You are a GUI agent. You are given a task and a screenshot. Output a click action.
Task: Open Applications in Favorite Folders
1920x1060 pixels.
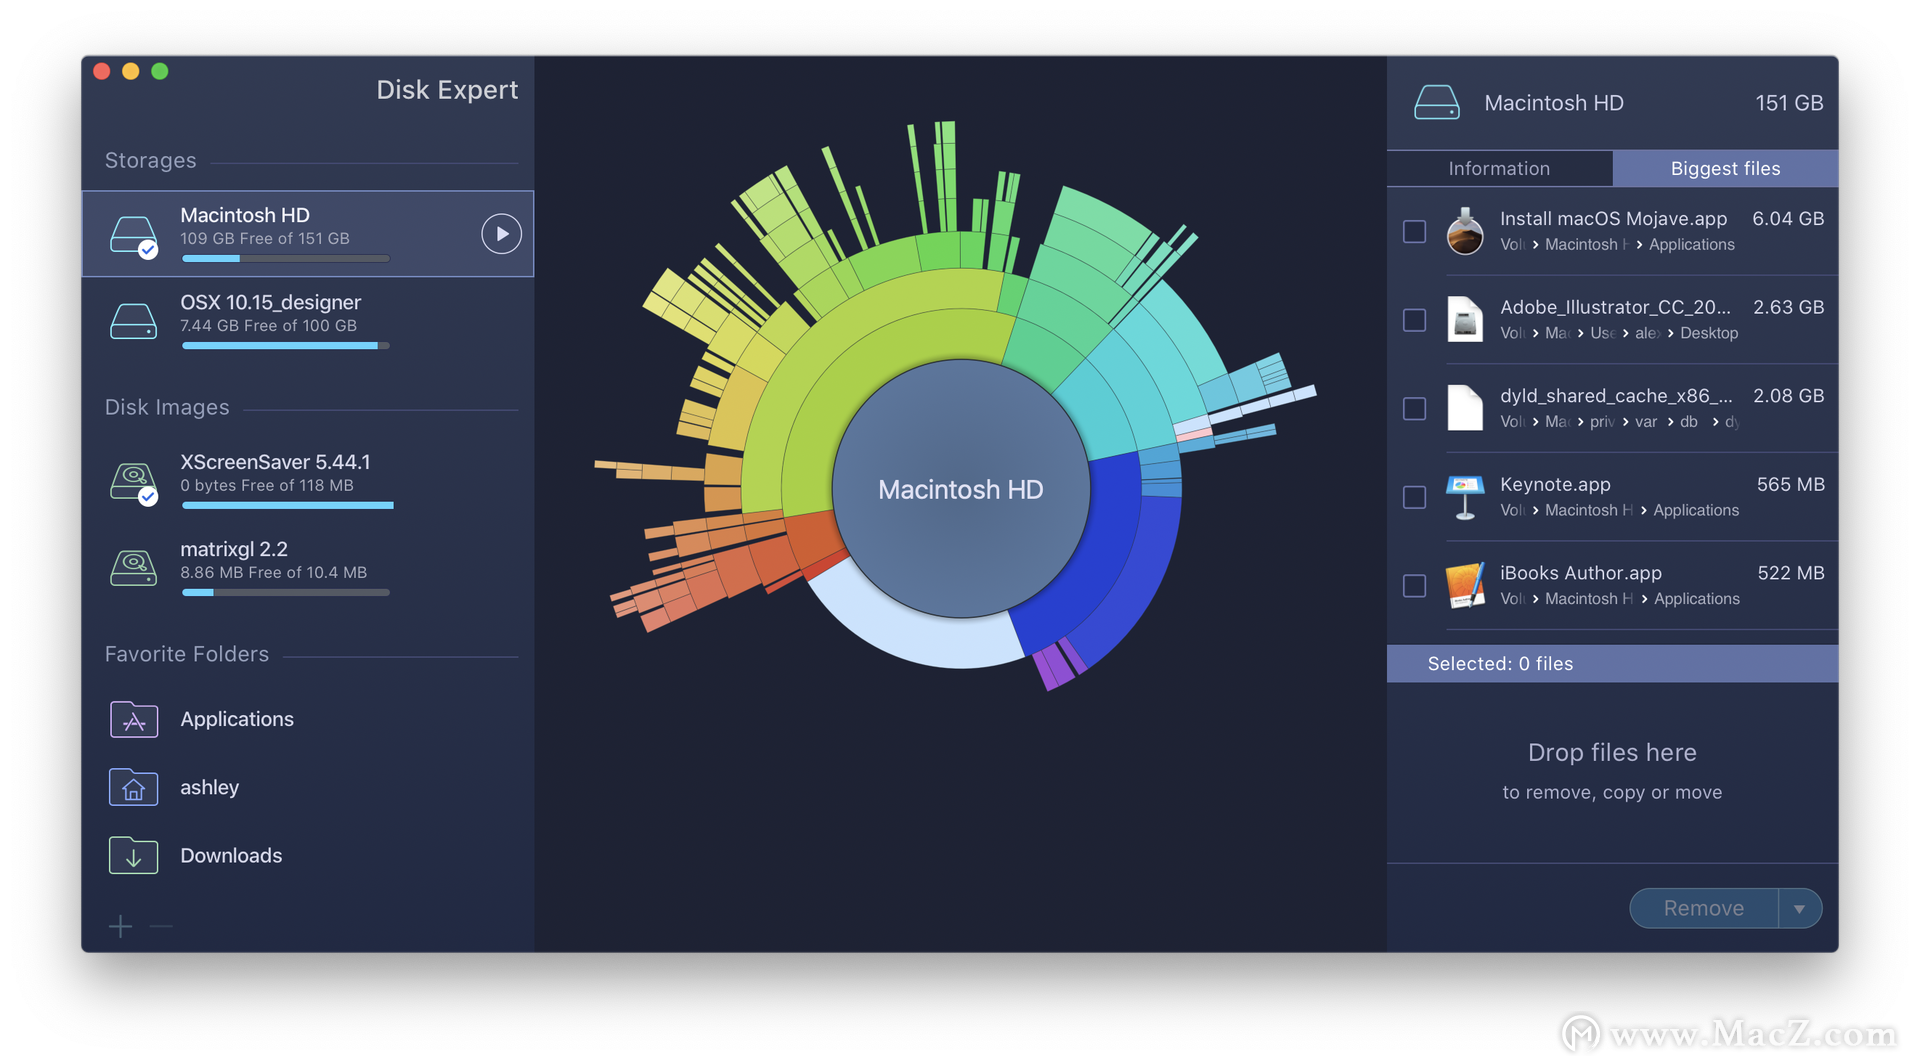tap(237, 719)
